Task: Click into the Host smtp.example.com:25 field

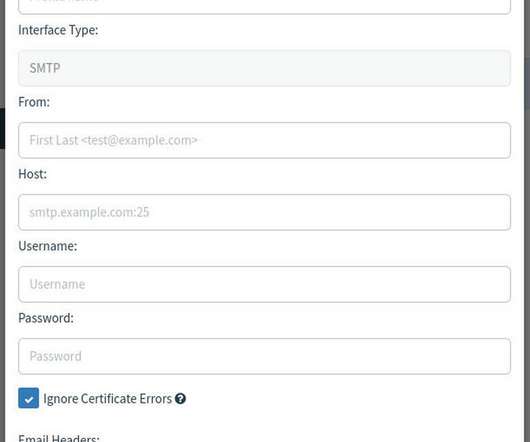Action: (x=264, y=212)
